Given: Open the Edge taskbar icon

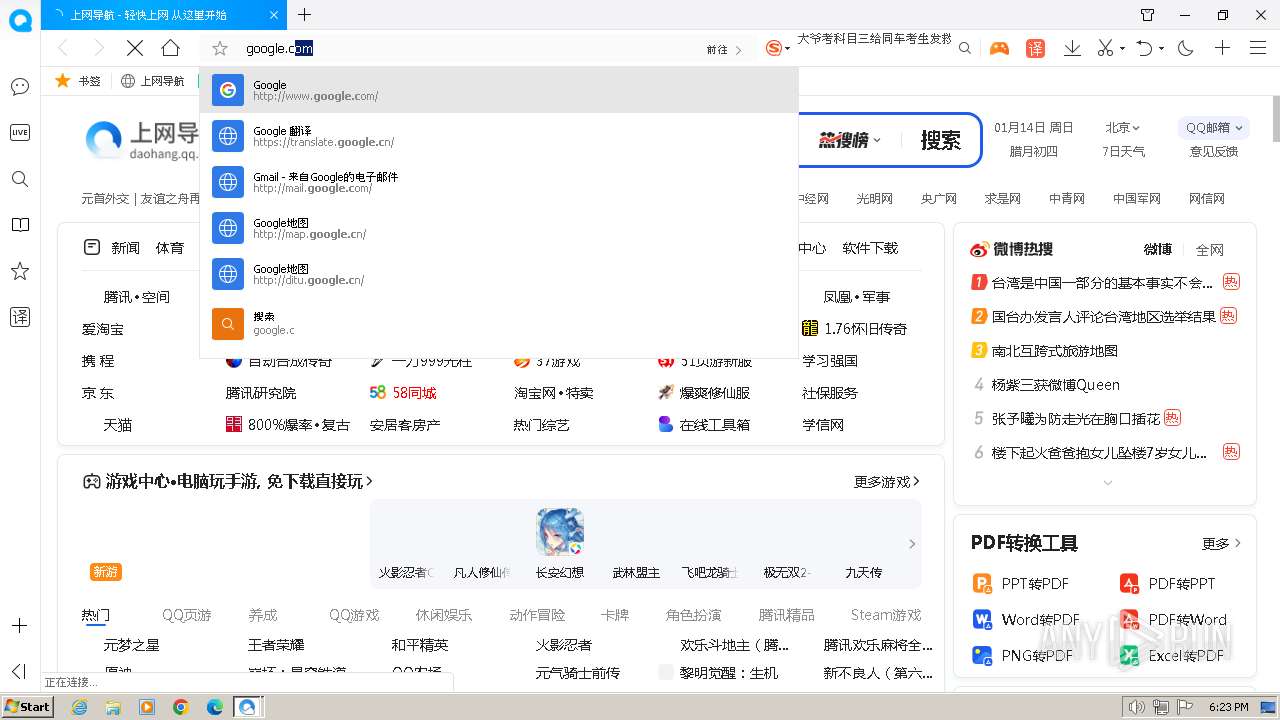Looking at the screenshot, I should pyautogui.click(x=214, y=707).
